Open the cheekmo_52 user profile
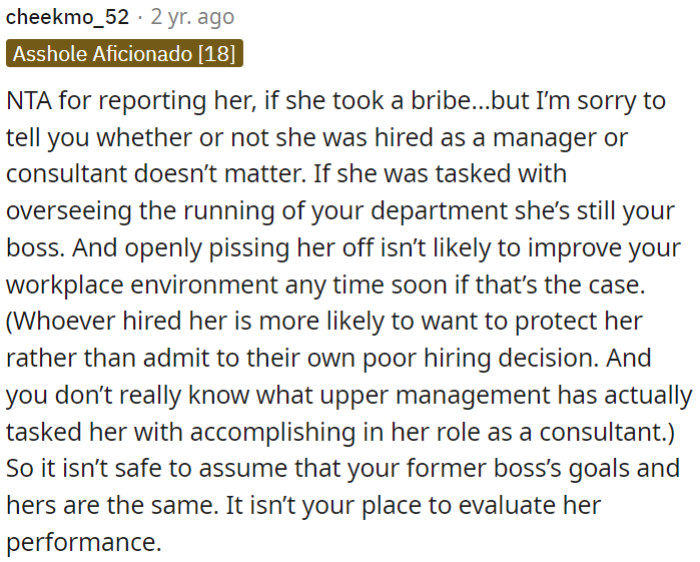 pyautogui.click(x=67, y=17)
